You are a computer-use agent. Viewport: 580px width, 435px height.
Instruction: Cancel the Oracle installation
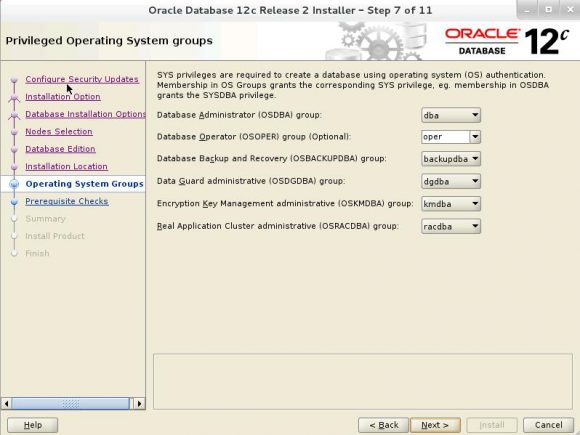[549, 425]
